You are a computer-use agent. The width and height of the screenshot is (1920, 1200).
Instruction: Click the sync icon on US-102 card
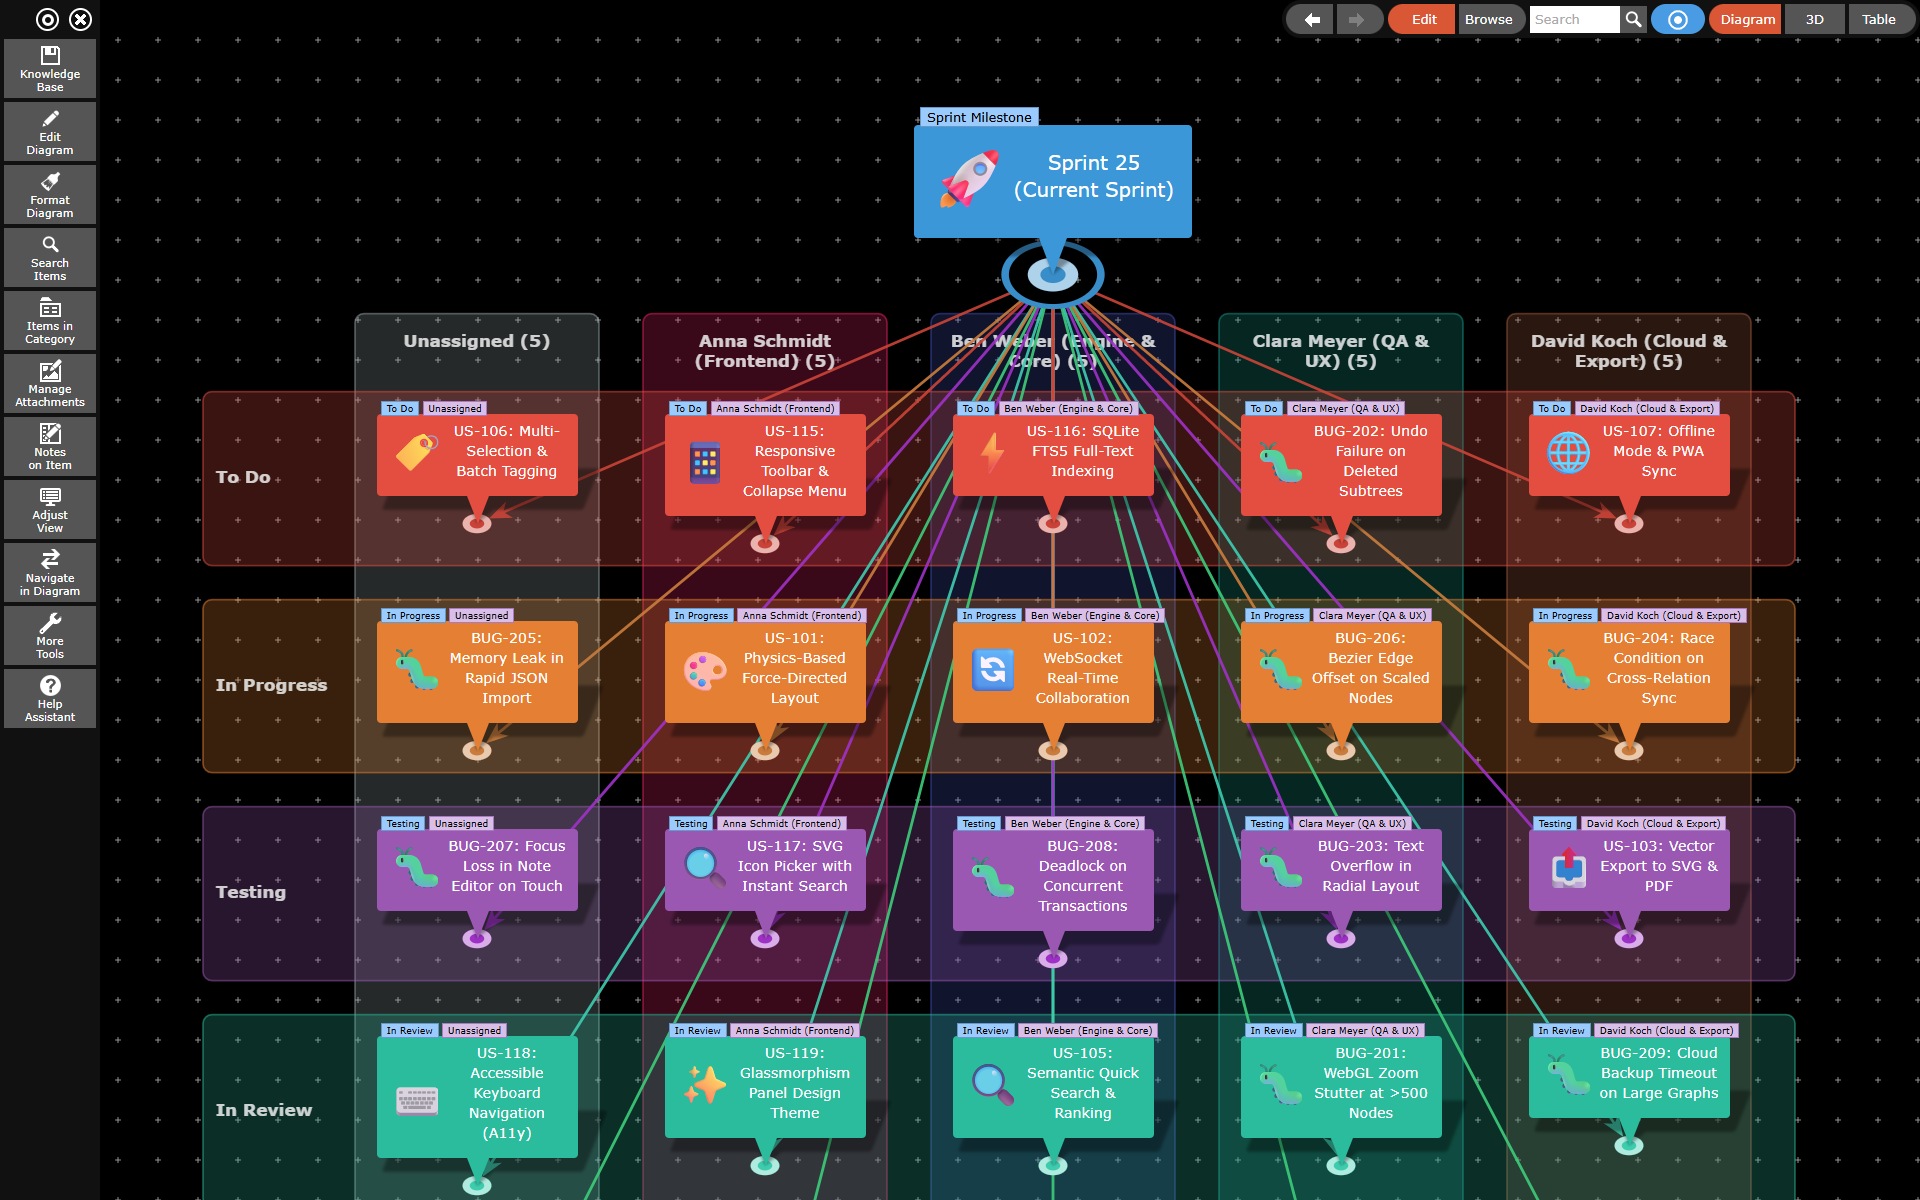tap(993, 670)
